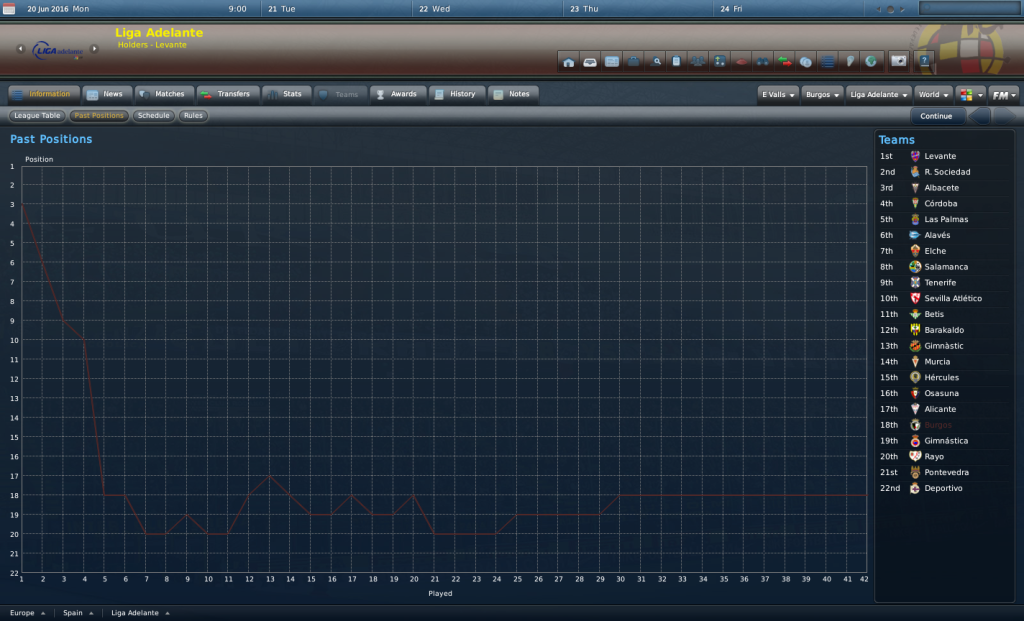Screen dimensions: 1024x621
Task: Click the red lips icon
Action: point(741,61)
